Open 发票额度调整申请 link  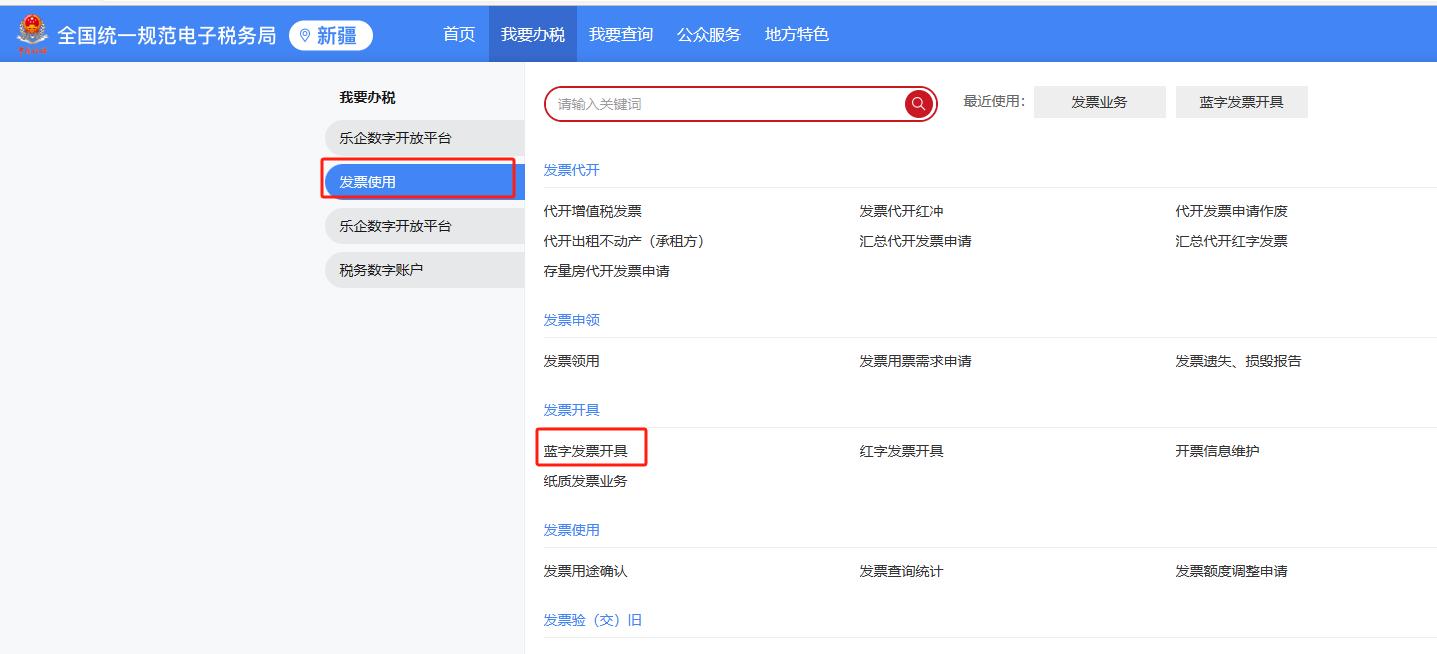pos(1231,571)
